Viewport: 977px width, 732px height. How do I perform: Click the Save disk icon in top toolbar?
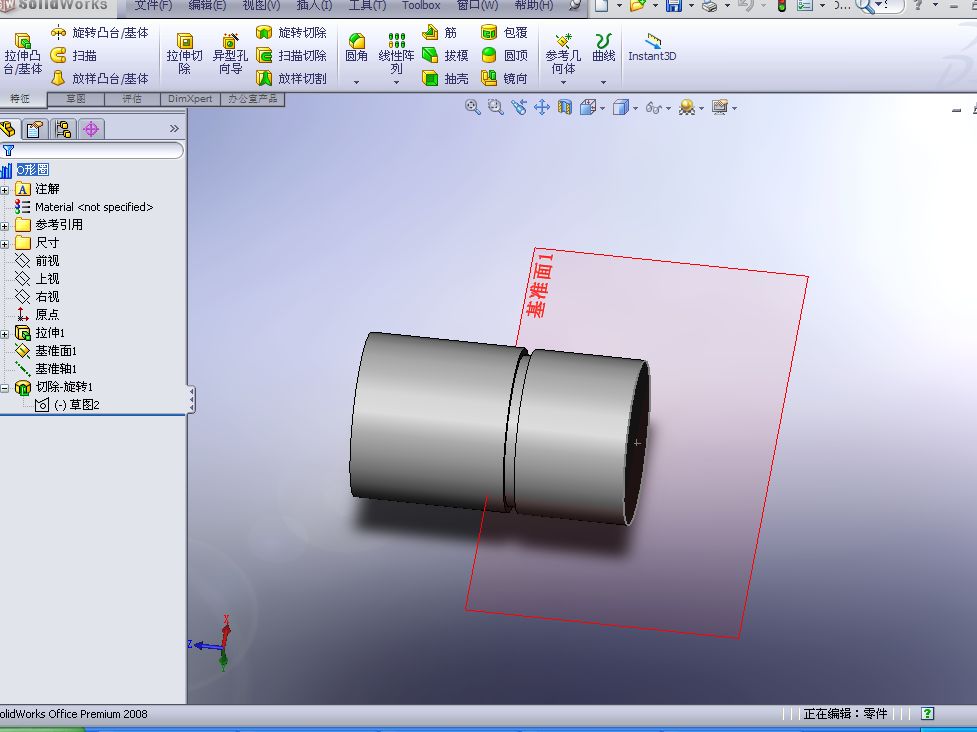coord(674,6)
